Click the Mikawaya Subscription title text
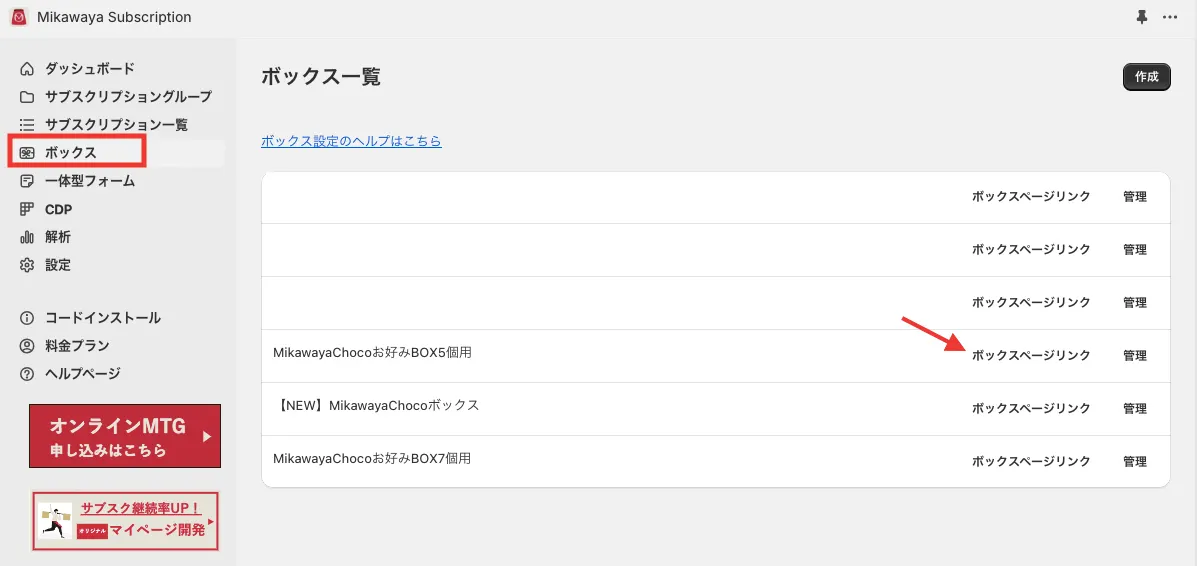 pos(115,17)
